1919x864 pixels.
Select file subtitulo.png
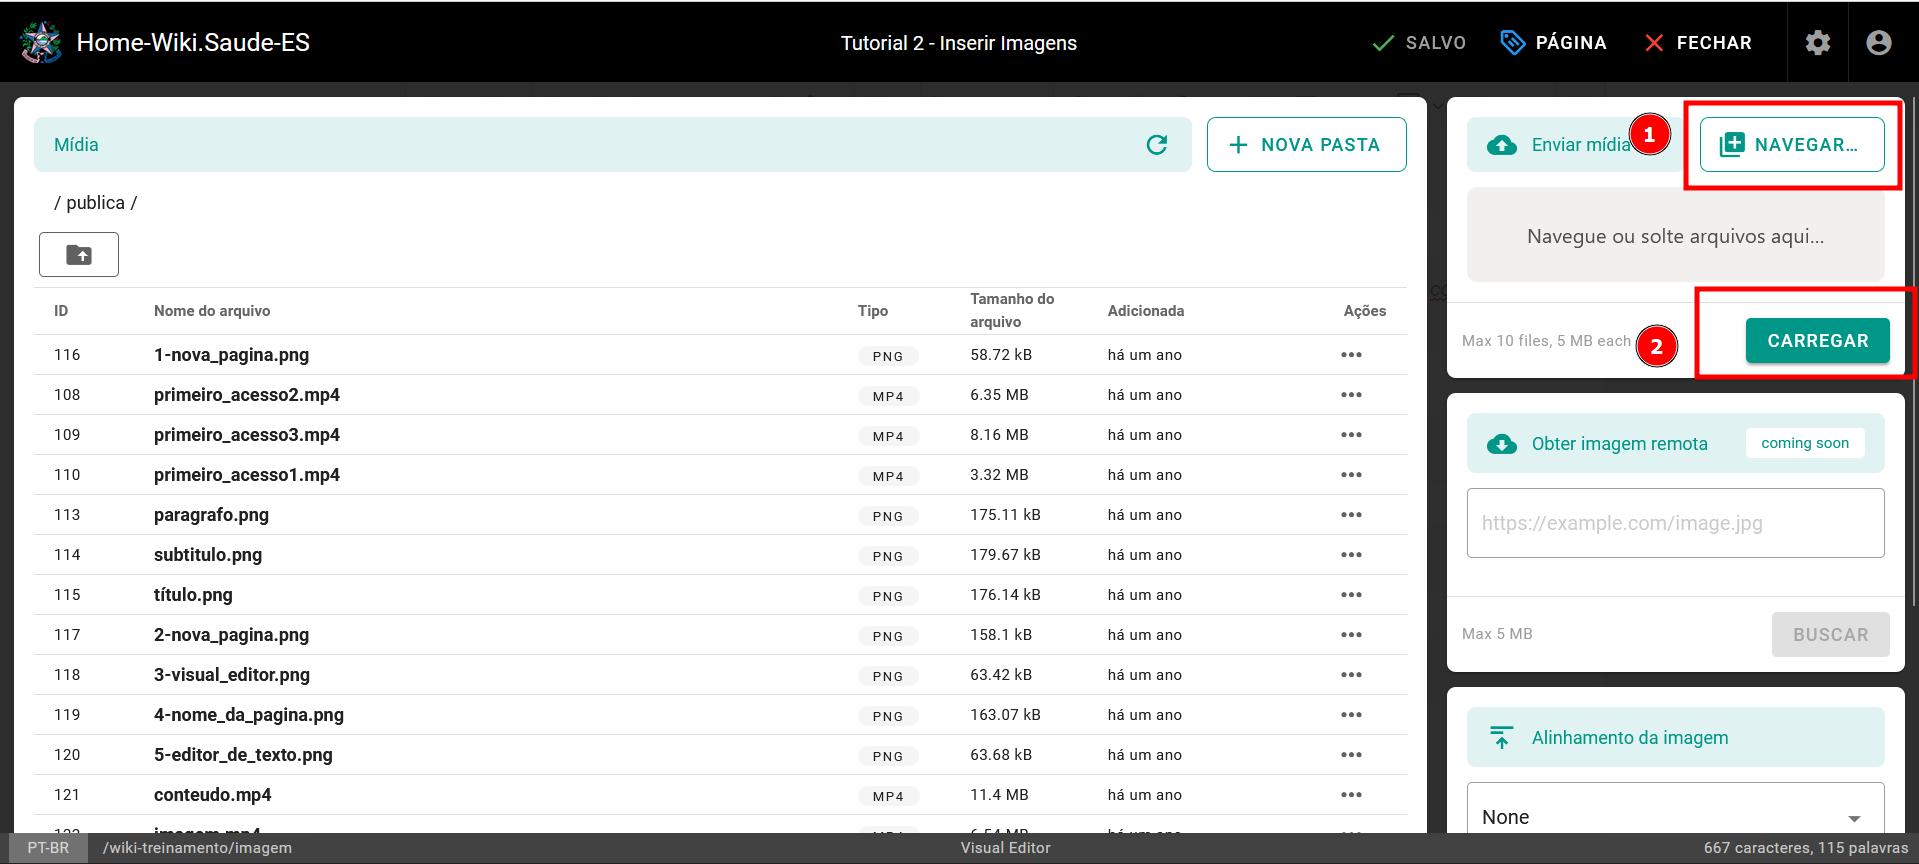pos(208,555)
